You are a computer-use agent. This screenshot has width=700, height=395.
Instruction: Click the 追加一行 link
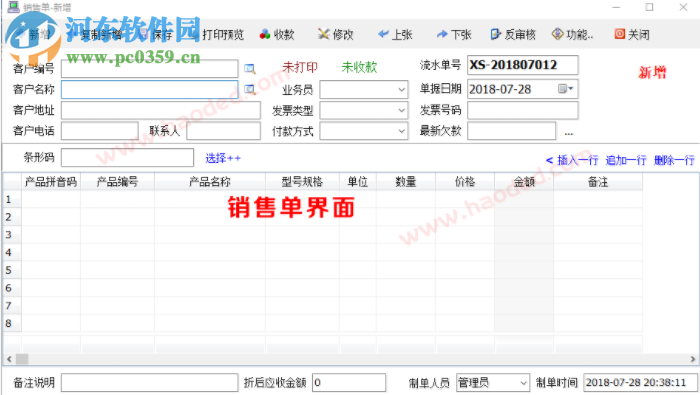[626, 160]
